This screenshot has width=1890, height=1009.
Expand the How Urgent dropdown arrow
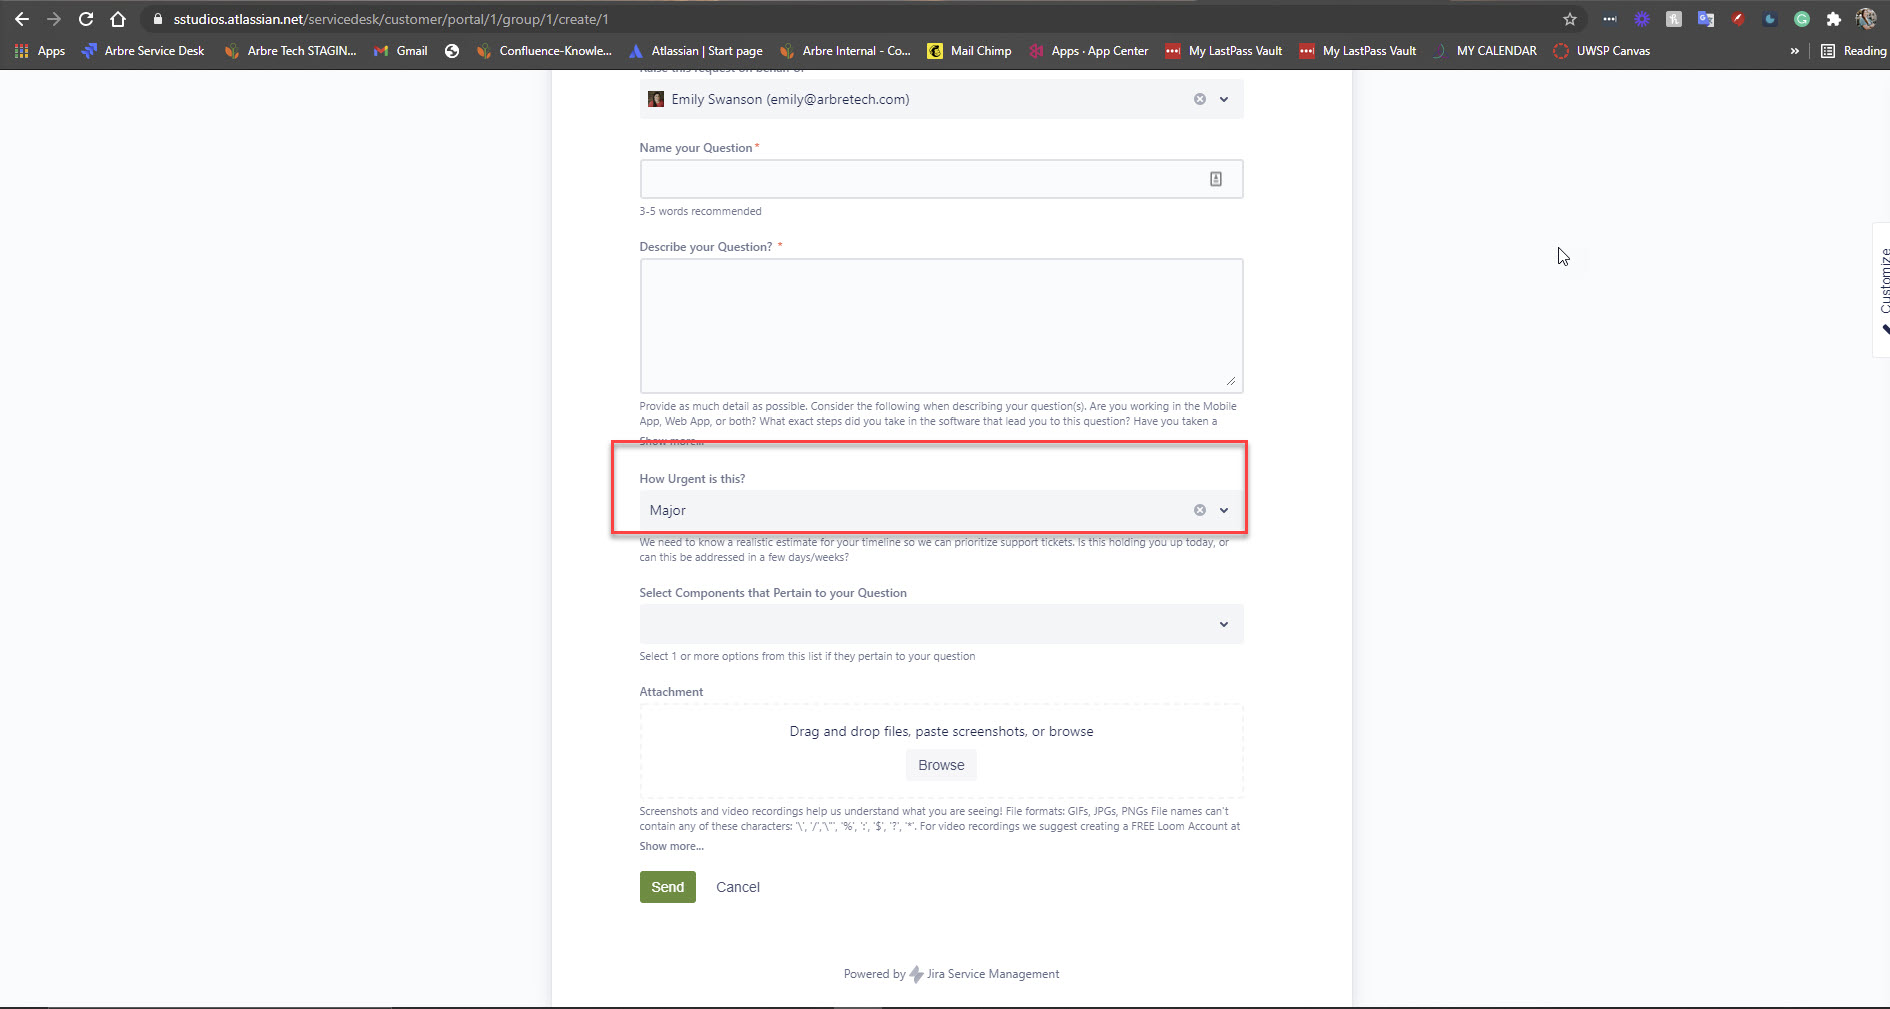pos(1224,510)
